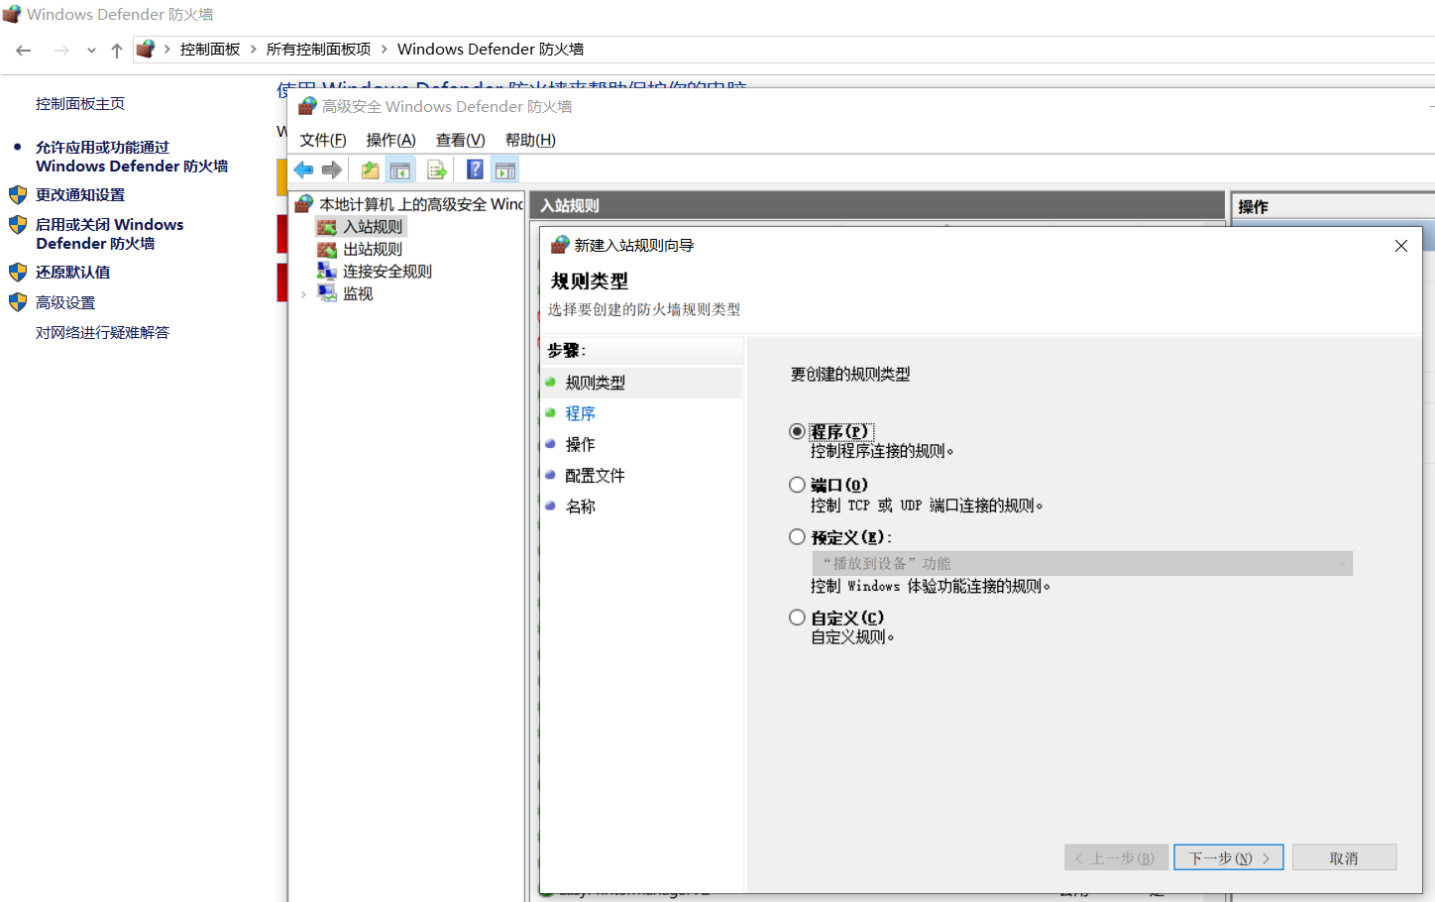Click the blue back arrow in MMC toolbar
The height and width of the screenshot is (902, 1435).
(x=304, y=170)
